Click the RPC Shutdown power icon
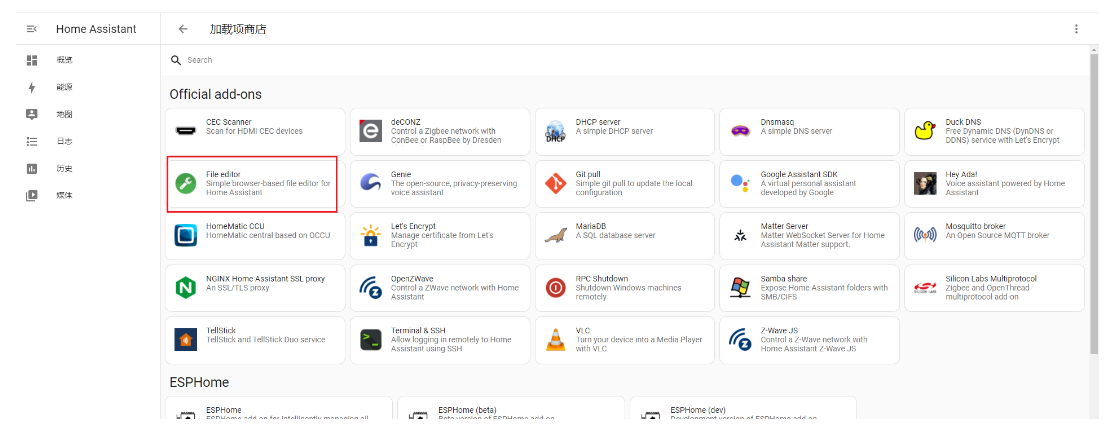The width and height of the screenshot is (1105, 427). coord(555,287)
